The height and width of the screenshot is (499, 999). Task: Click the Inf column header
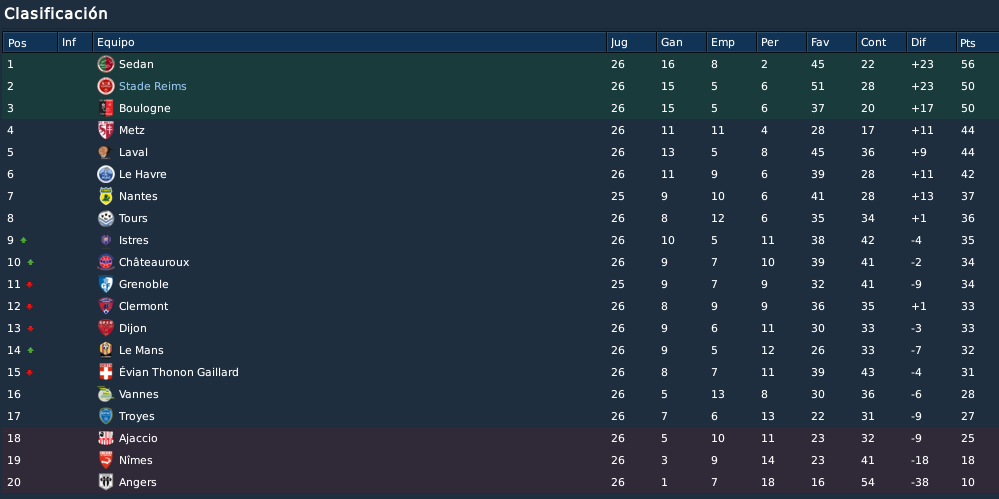(75, 43)
